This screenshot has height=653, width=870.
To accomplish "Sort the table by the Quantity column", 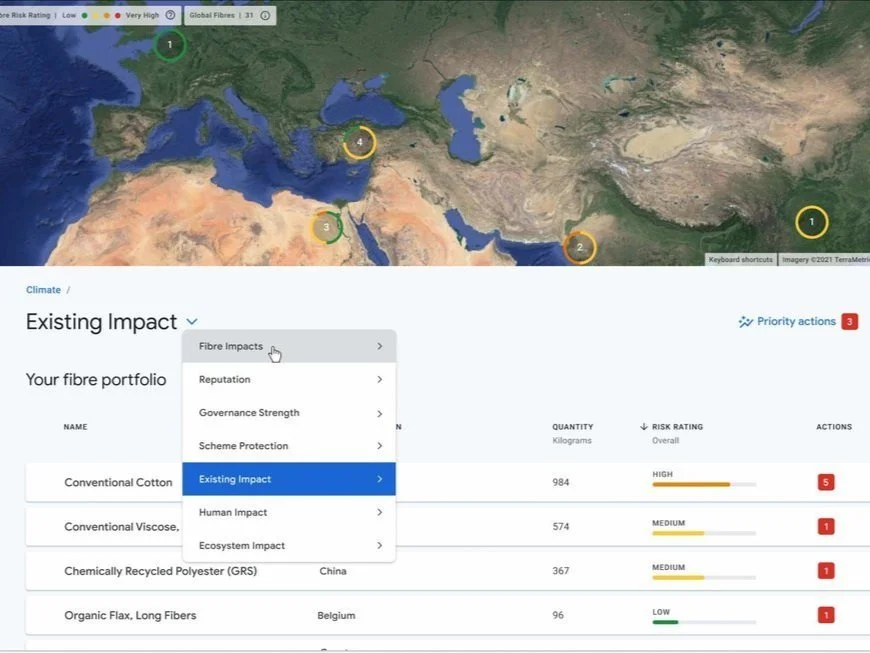I will pos(573,427).
